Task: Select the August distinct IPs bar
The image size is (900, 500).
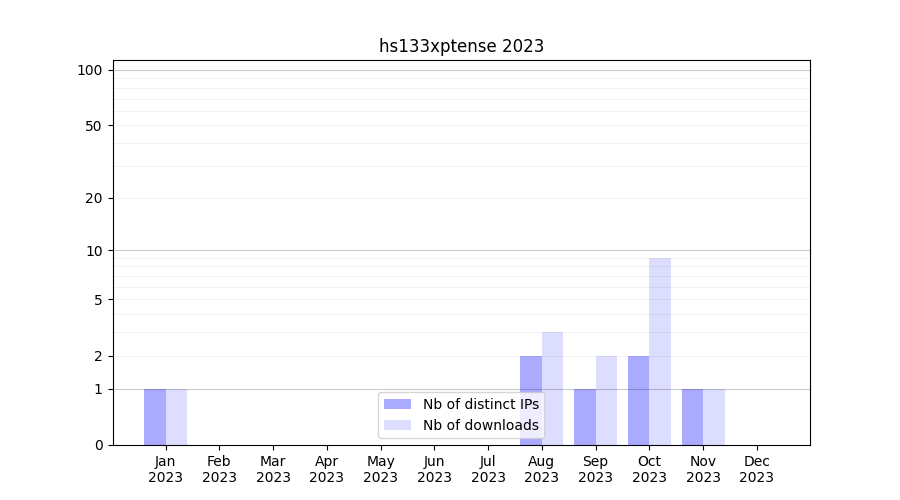Action: pyautogui.click(x=531, y=400)
